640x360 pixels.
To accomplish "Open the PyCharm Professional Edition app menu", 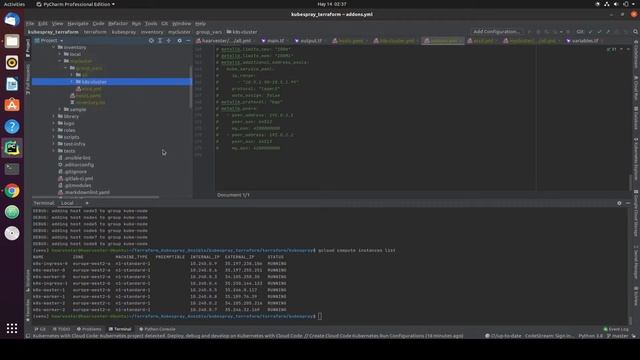I will click(75, 4).
